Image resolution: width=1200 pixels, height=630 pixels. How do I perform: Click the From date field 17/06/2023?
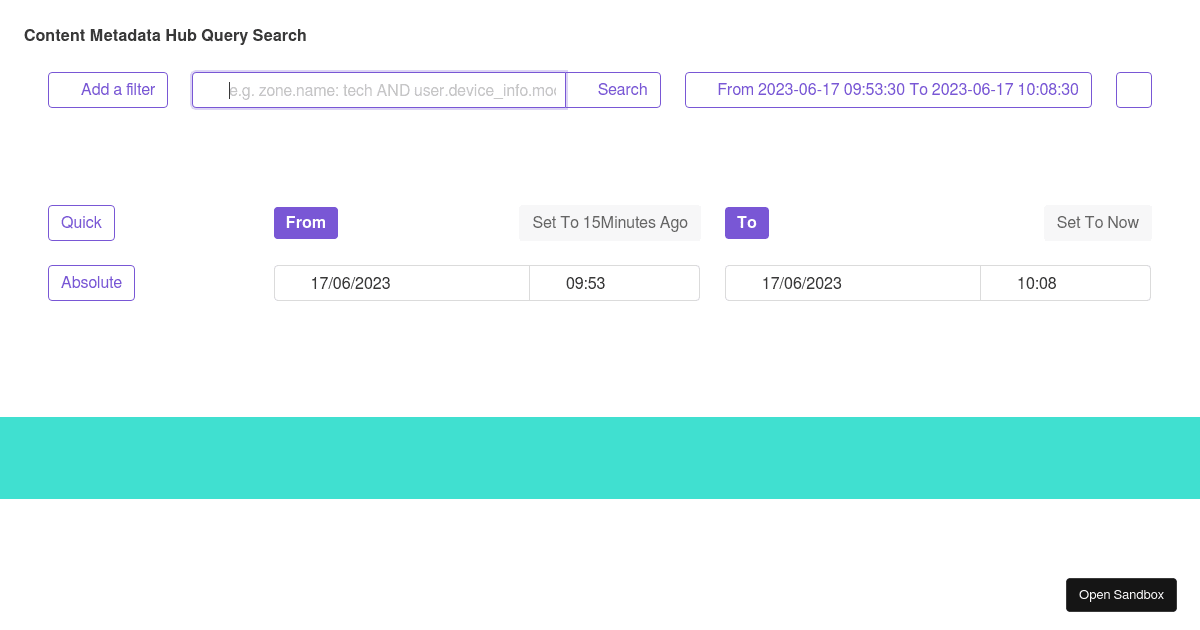coord(401,283)
